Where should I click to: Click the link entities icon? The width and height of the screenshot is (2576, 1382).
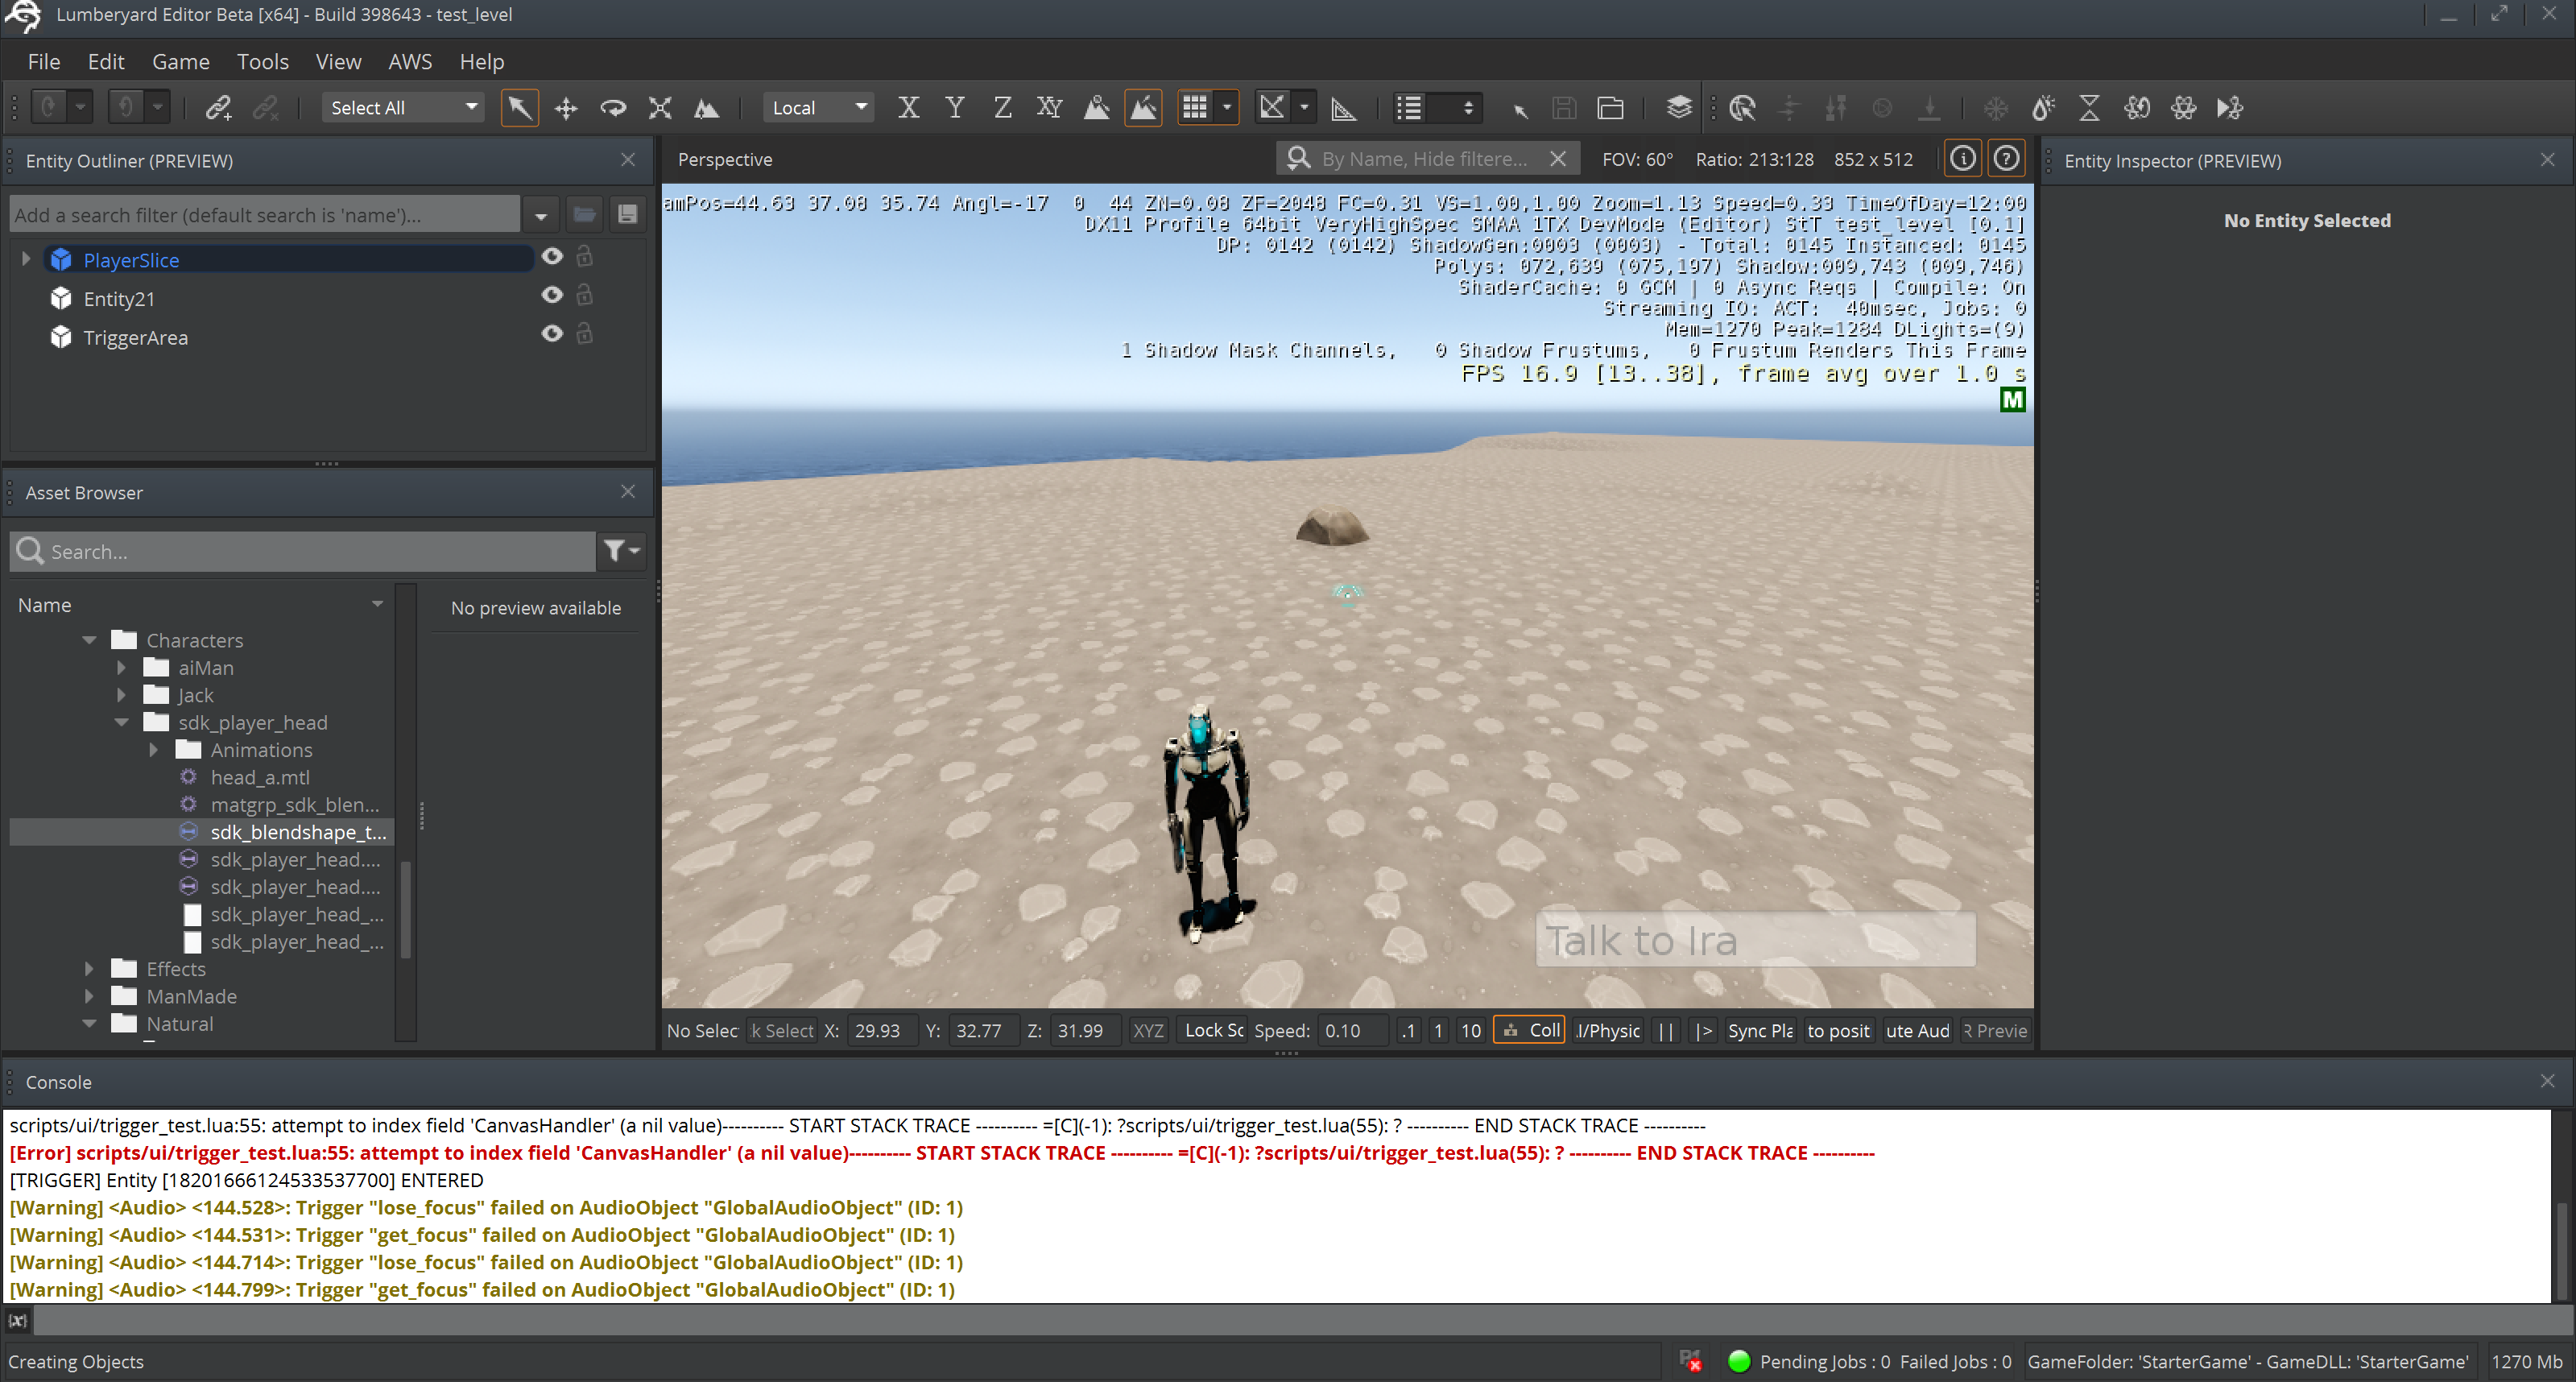218,108
